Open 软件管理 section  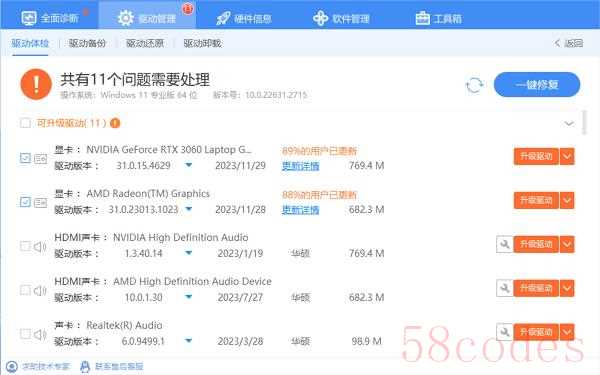tap(341, 18)
